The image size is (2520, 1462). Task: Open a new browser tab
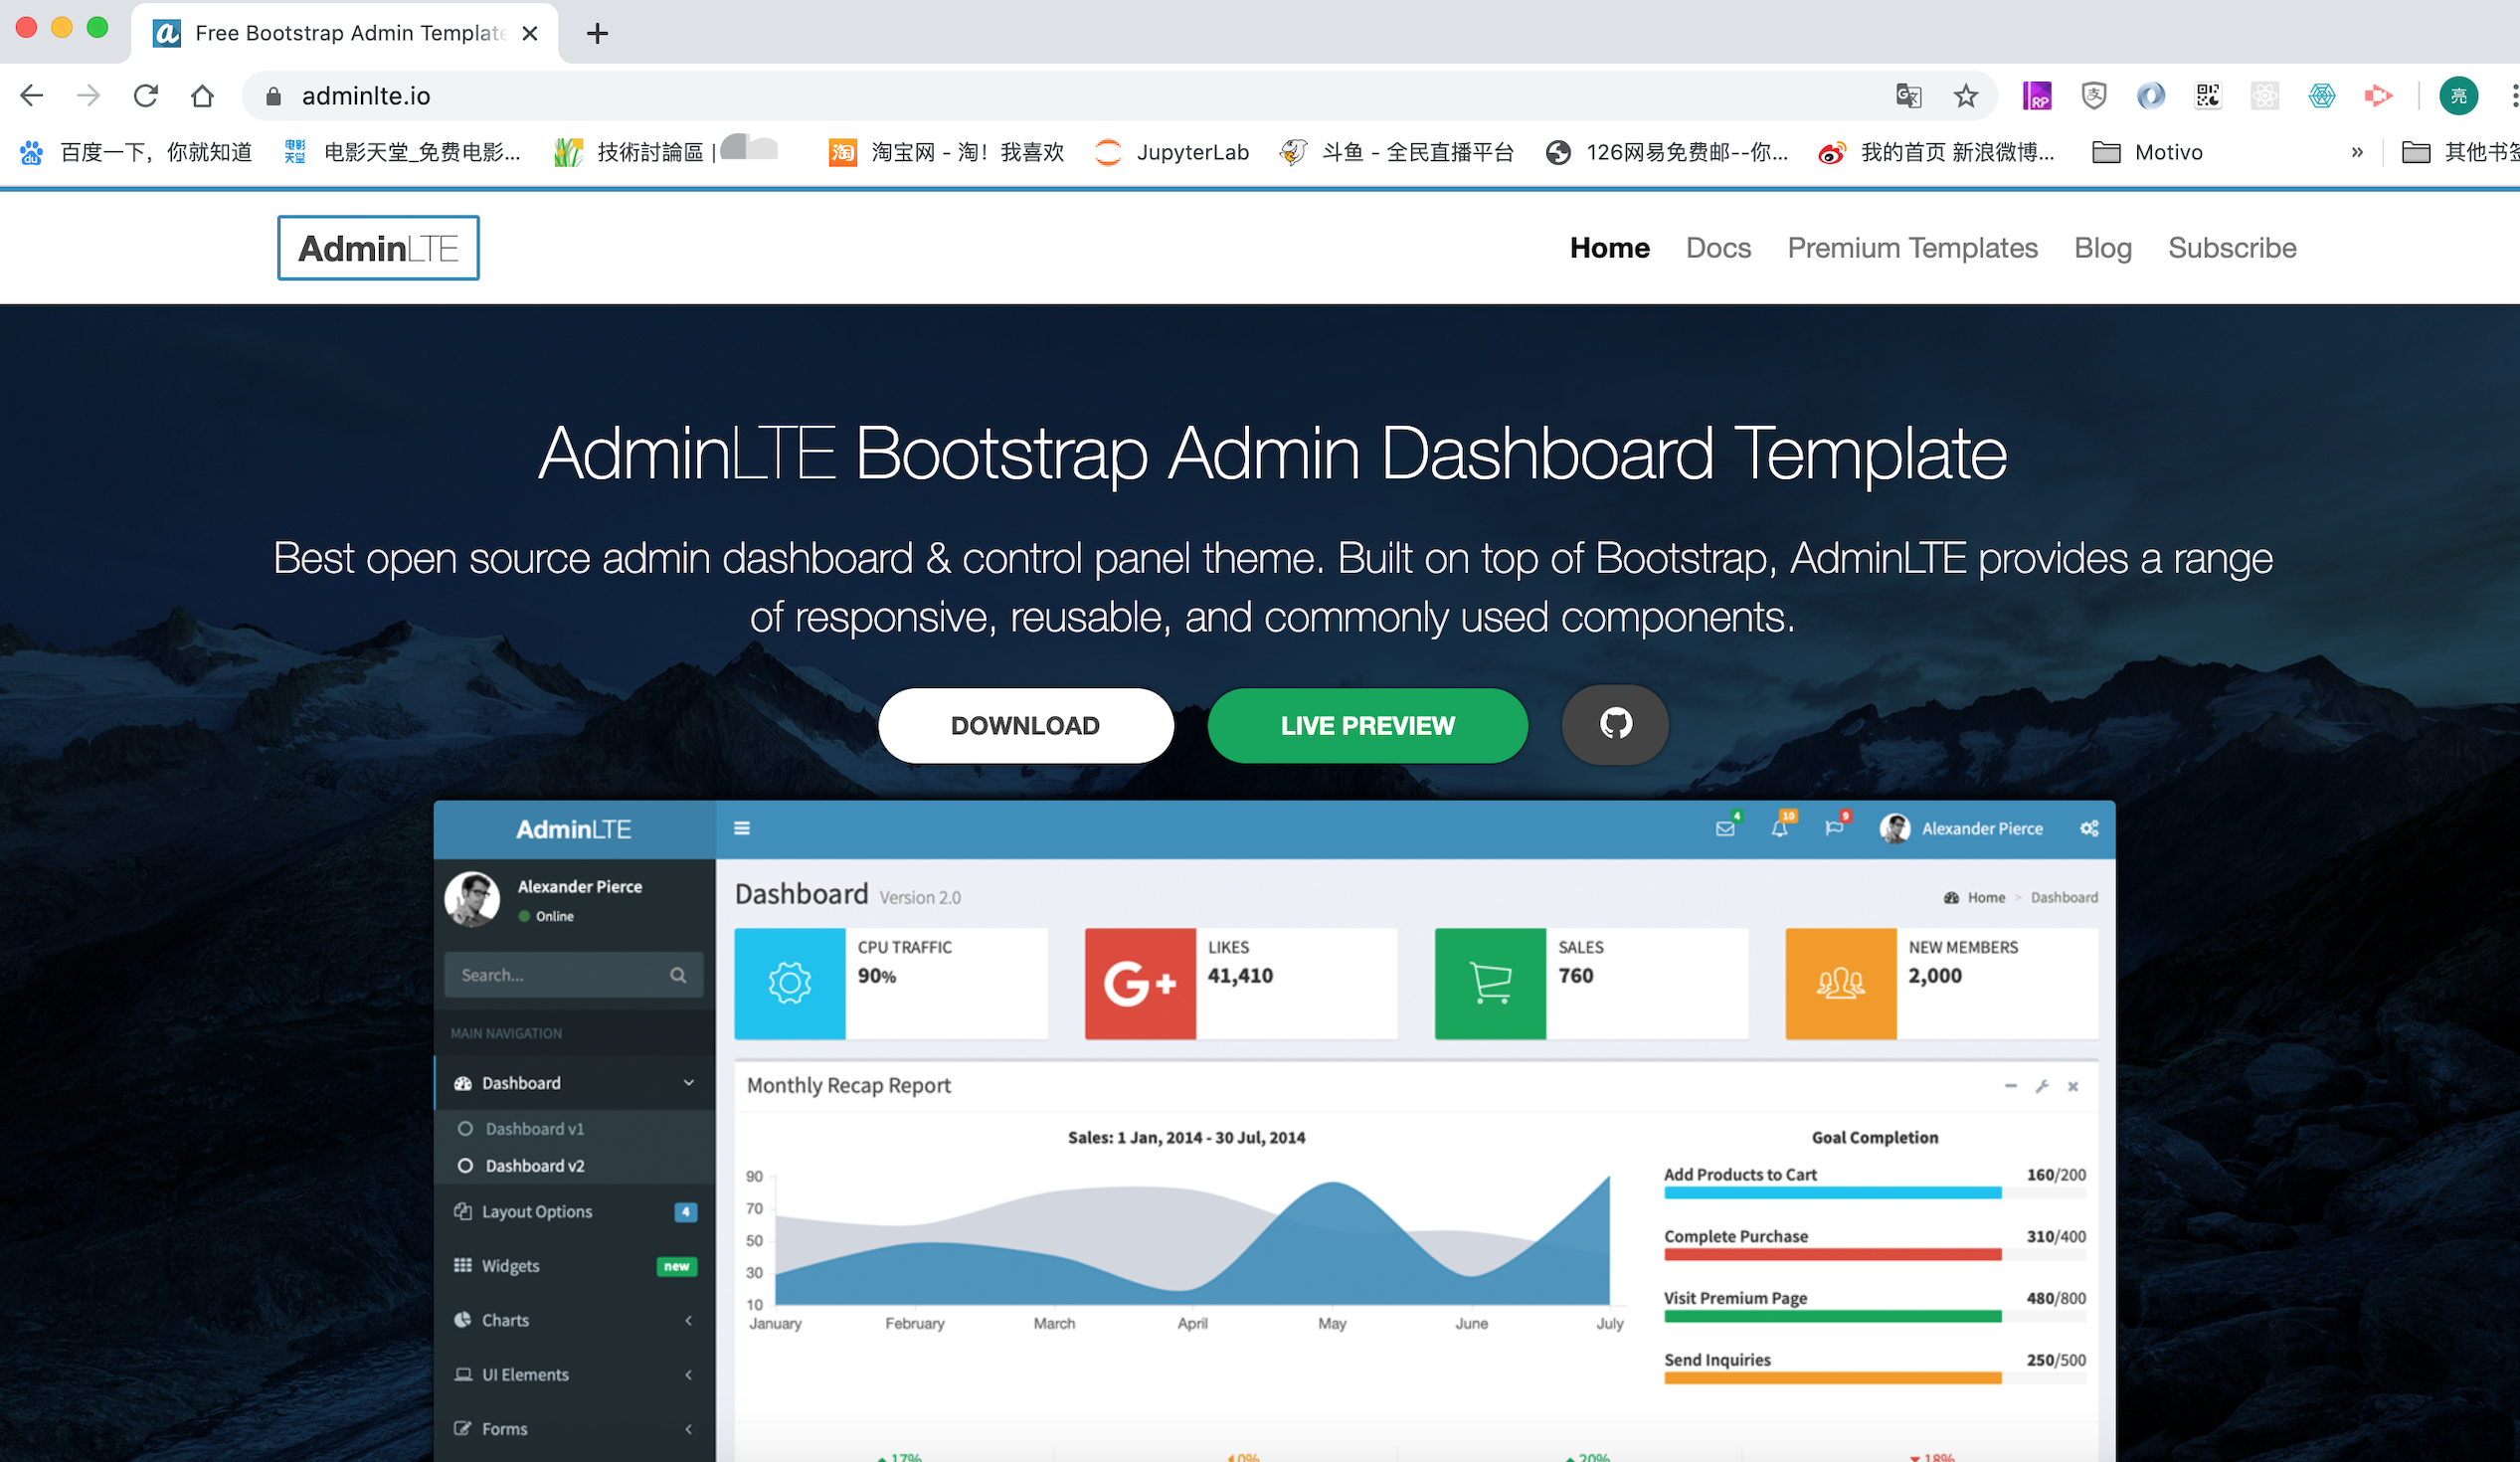coord(597,34)
